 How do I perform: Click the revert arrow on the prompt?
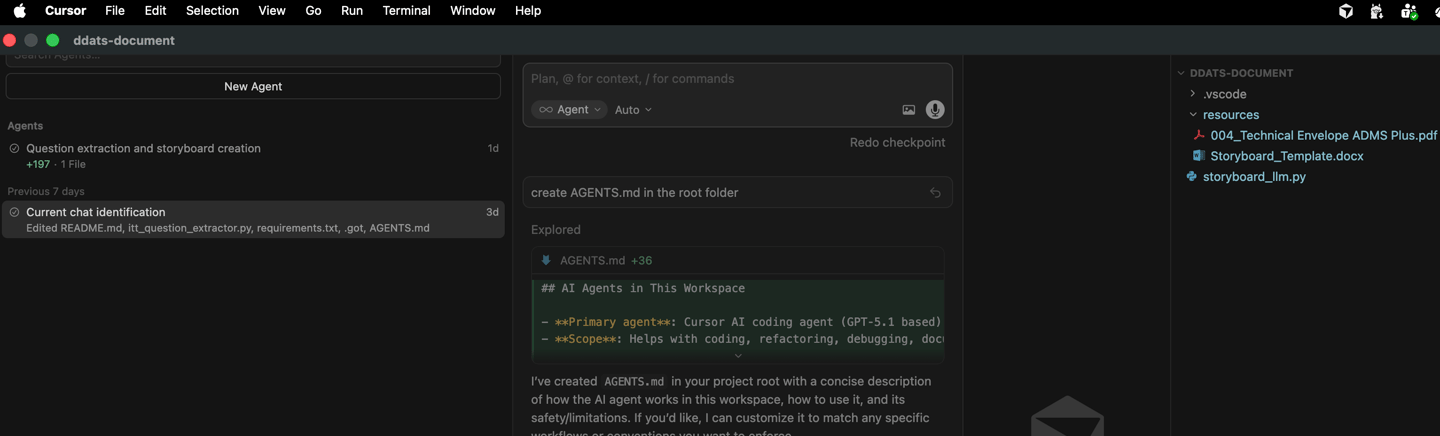pos(935,193)
